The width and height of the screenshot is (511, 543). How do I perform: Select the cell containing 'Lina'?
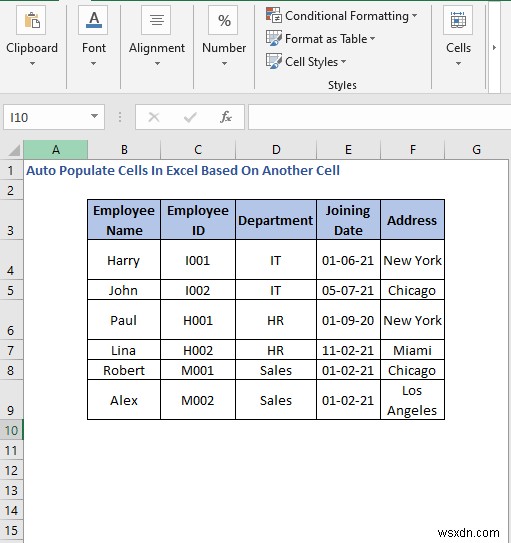point(124,350)
